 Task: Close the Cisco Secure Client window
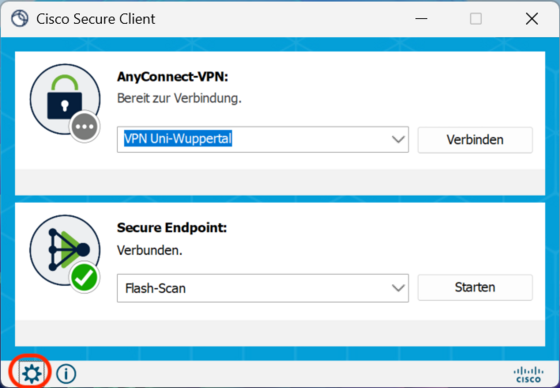(x=532, y=19)
